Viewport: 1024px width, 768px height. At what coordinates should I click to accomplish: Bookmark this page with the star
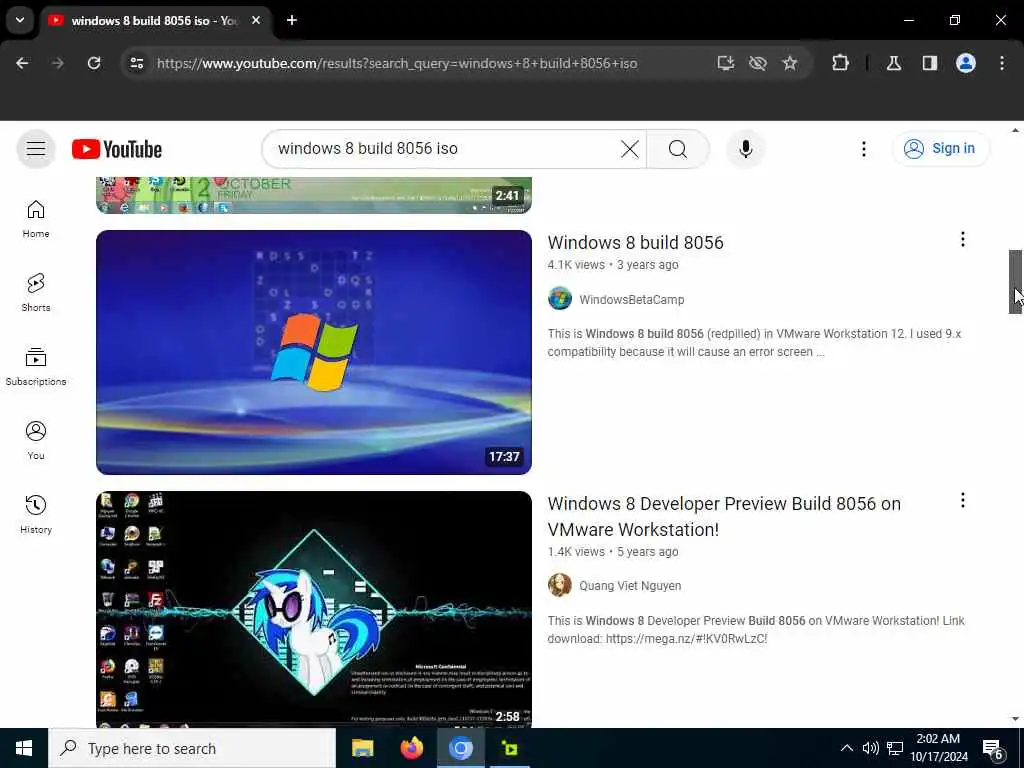pyautogui.click(x=790, y=63)
